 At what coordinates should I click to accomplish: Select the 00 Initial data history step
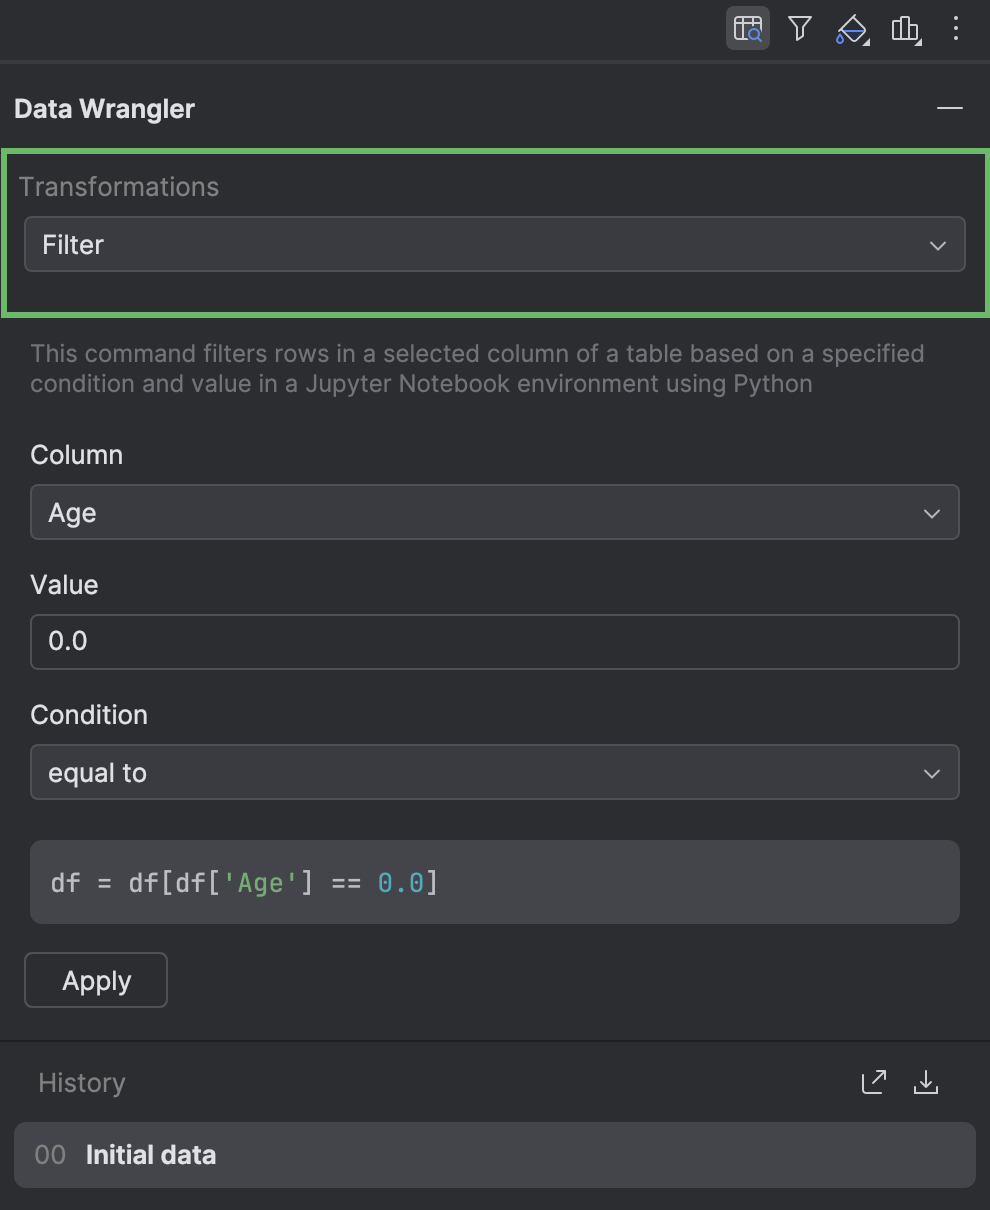click(x=495, y=1155)
